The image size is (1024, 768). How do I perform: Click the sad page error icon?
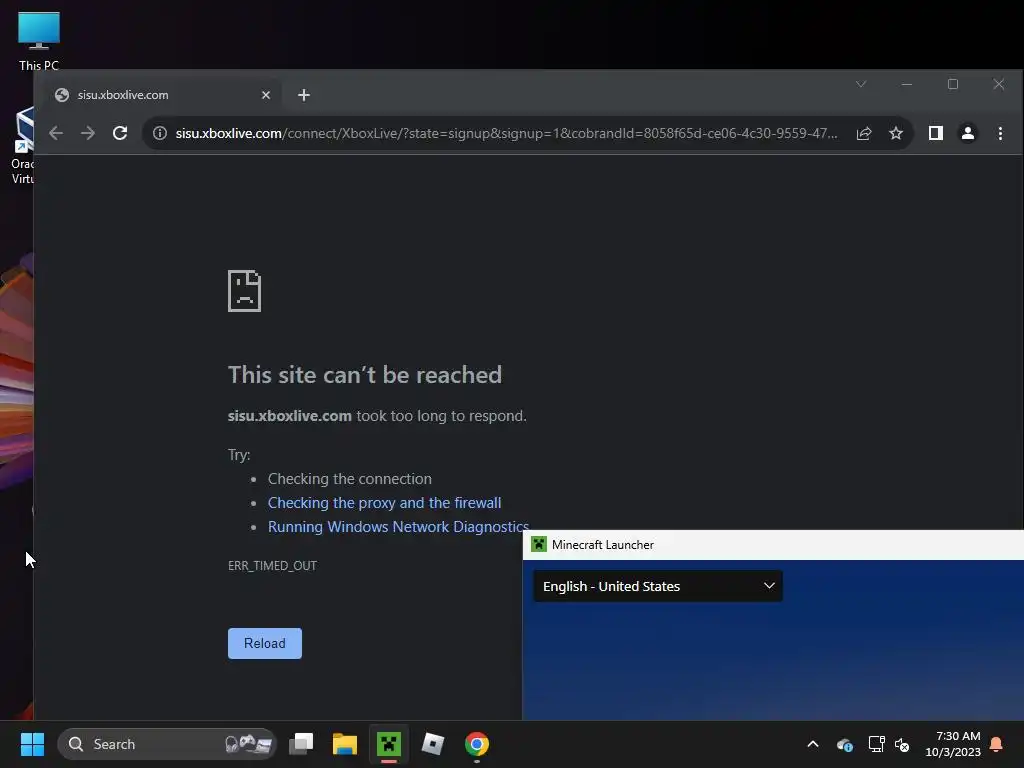(244, 291)
